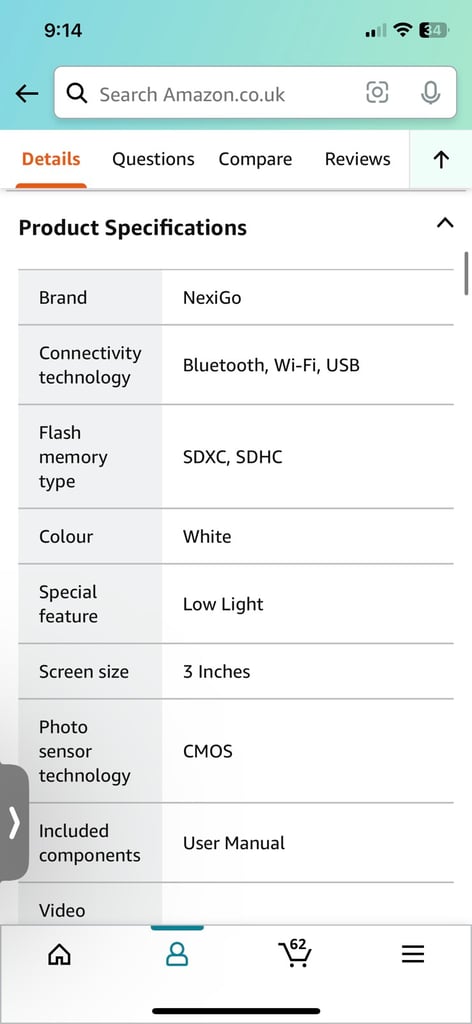This screenshot has width=472, height=1024.
Task: Open the hamburger menu icon
Action: click(x=413, y=955)
